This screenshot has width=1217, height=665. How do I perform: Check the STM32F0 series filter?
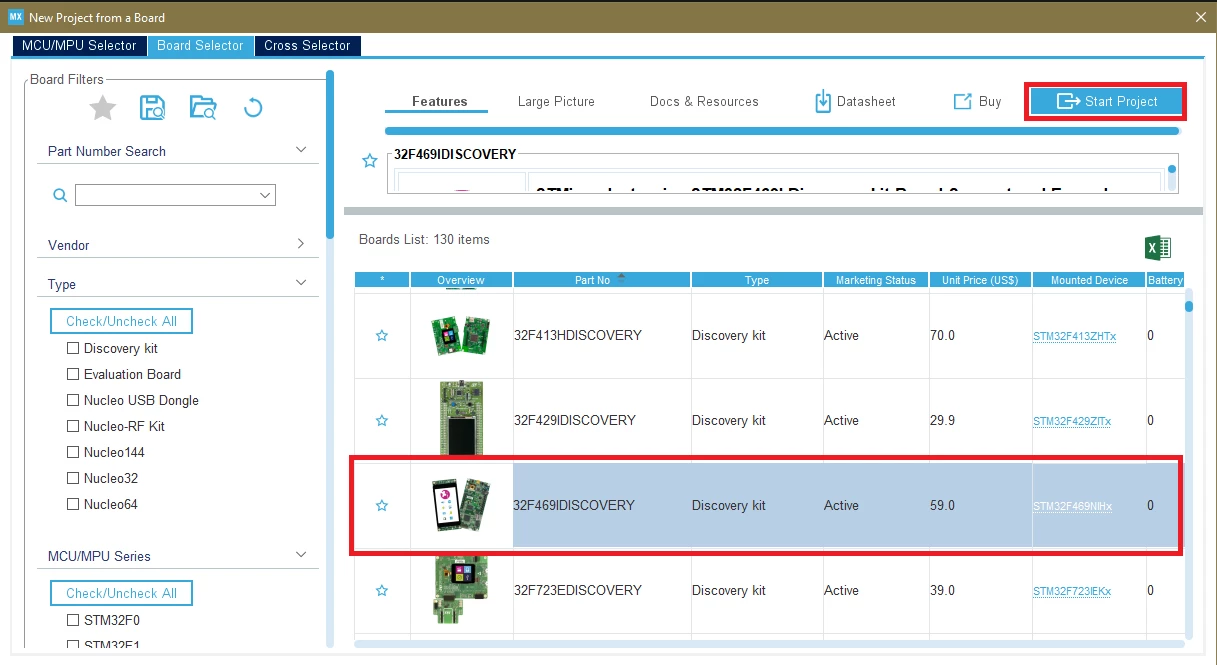(x=73, y=620)
